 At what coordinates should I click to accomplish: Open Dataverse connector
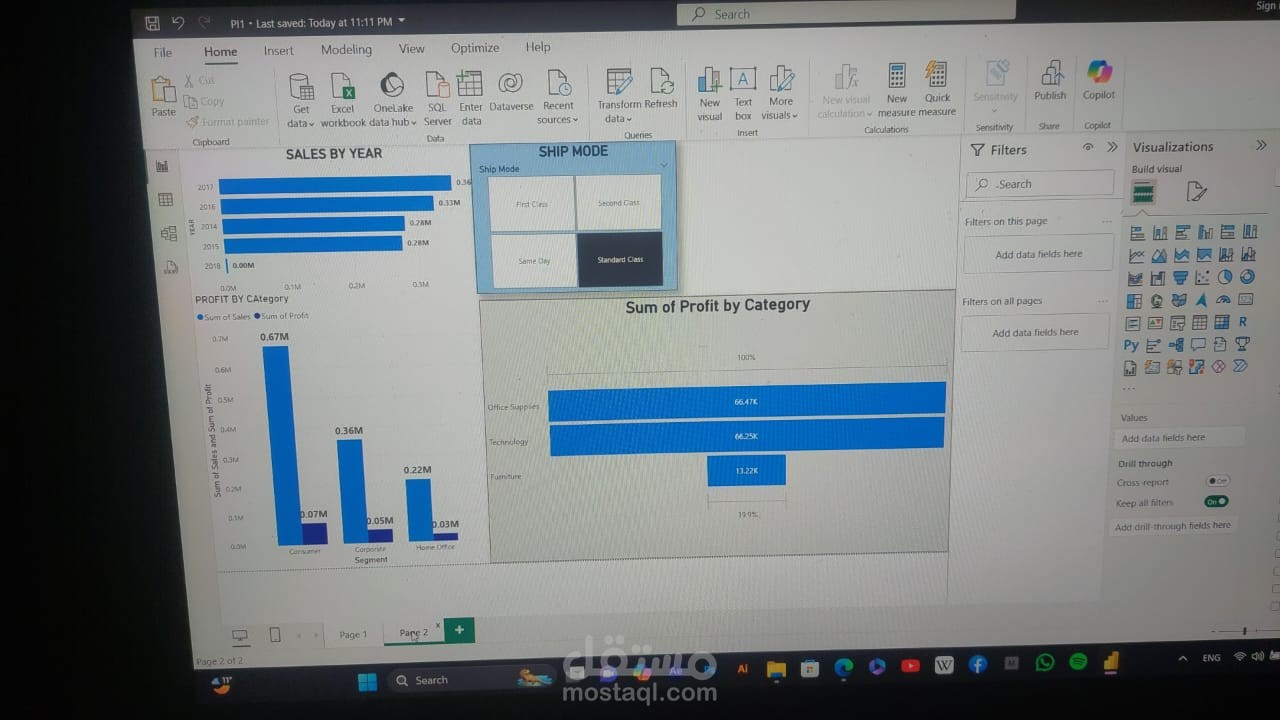(511, 92)
